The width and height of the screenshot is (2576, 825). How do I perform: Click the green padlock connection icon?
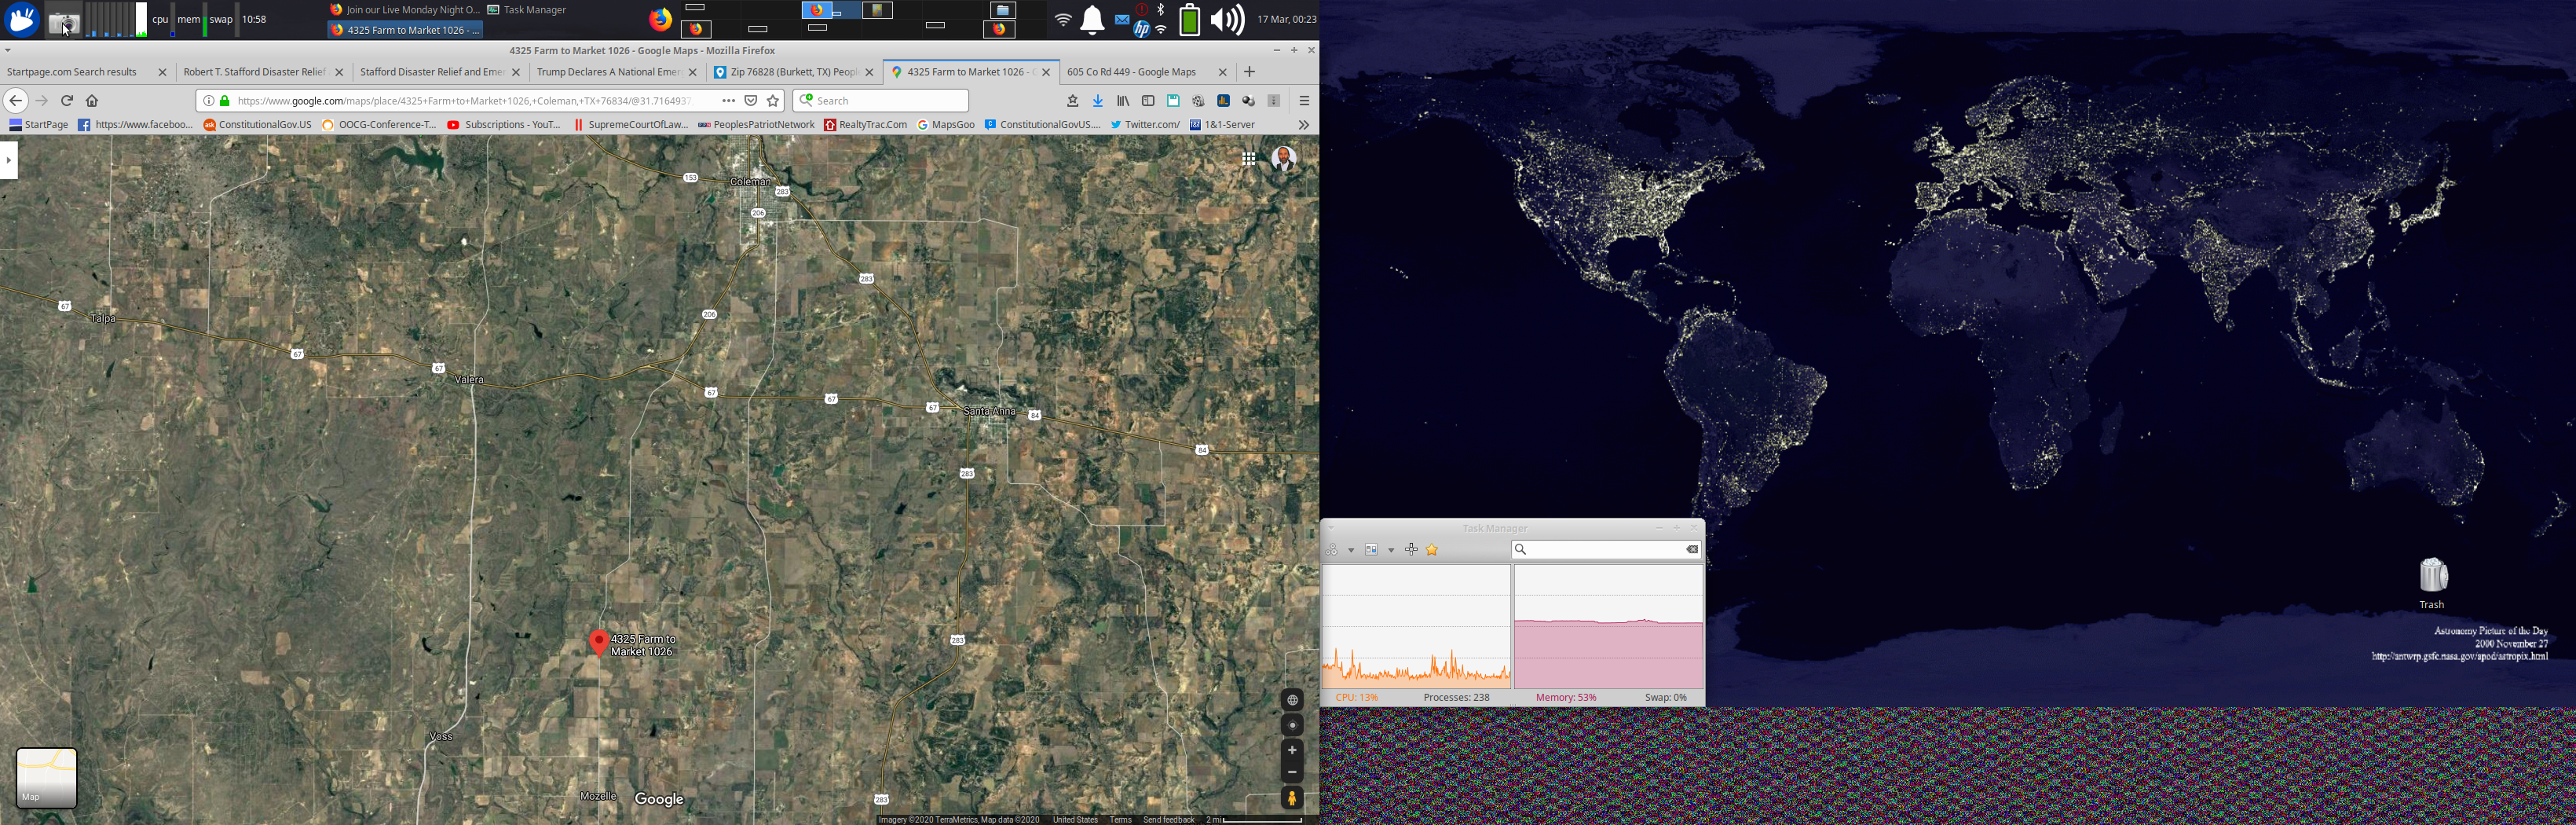pyautogui.click(x=225, y=101)
